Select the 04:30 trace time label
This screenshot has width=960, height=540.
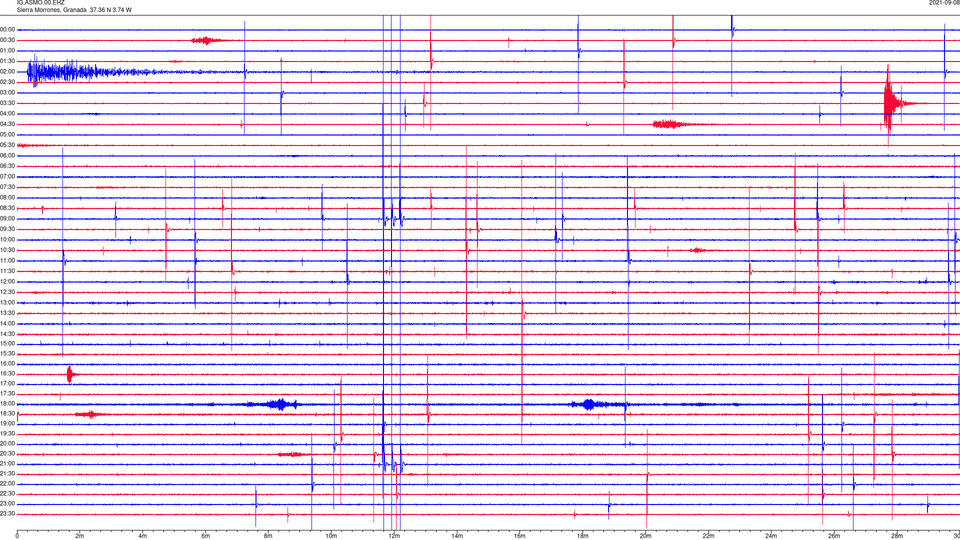[8, 124]
